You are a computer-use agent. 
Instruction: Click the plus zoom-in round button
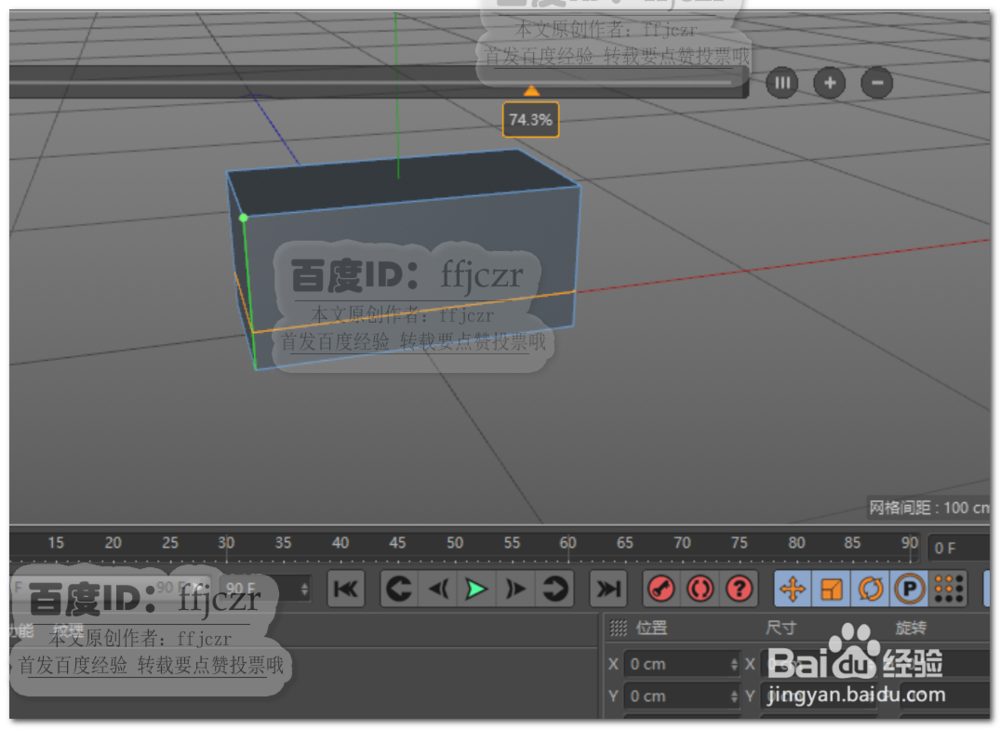pos(829,83)
